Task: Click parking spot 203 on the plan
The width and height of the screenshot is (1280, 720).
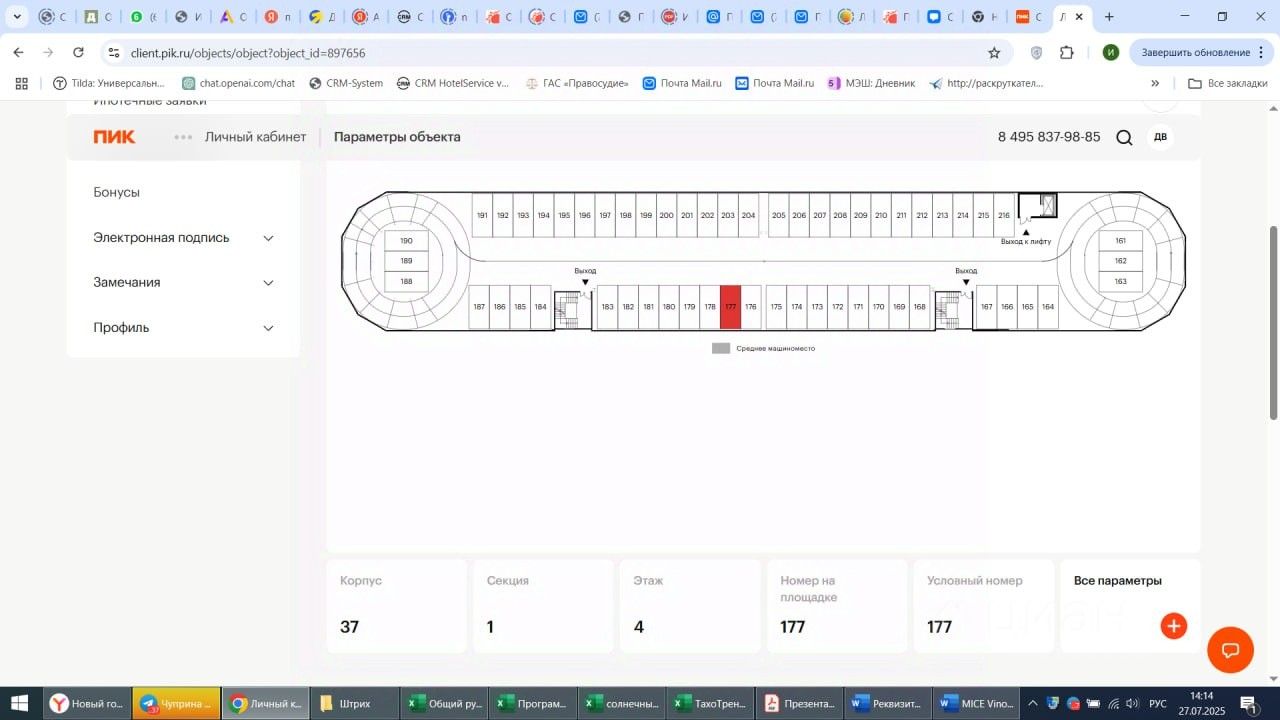Action: [727, 215]
